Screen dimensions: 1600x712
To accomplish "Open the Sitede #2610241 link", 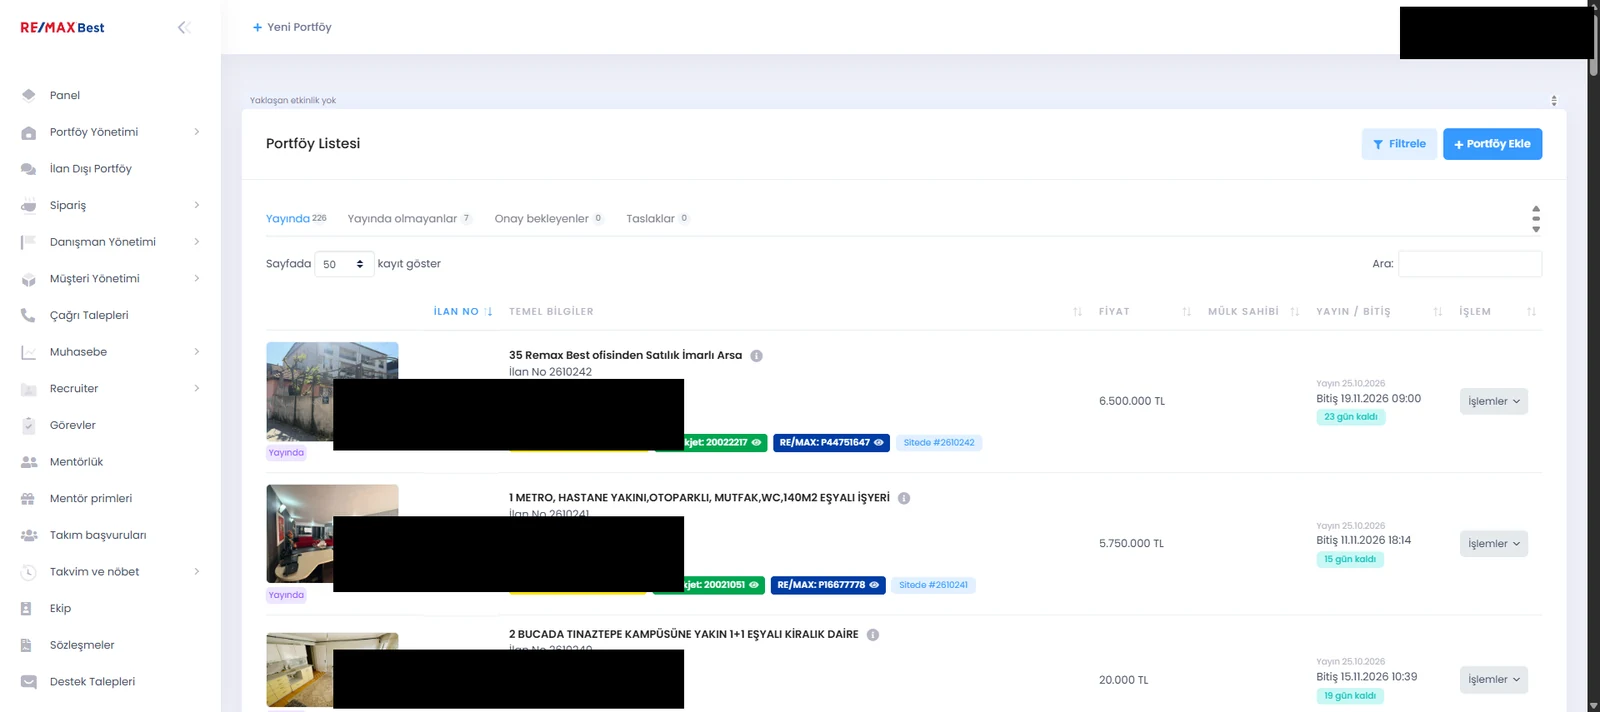I will pyautogui.click(x=933, y=585).
